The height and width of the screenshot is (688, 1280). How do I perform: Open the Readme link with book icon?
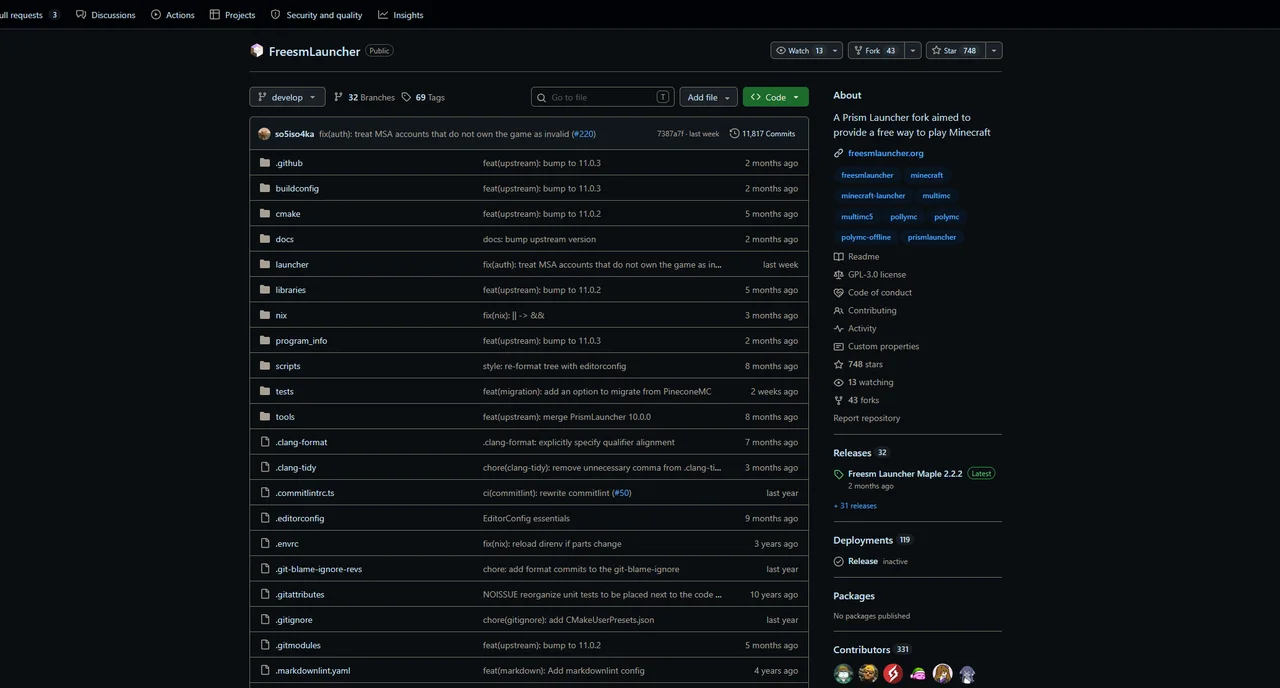[857, 257]
